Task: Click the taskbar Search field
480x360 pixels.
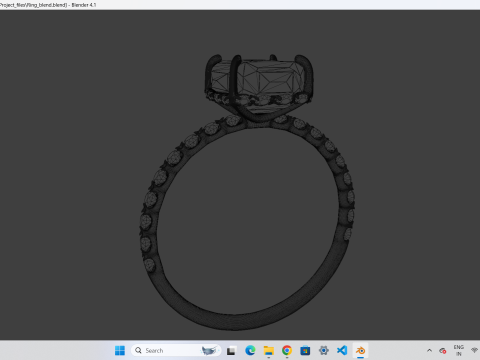Action: pyautogui.click(x=176, y=350)
